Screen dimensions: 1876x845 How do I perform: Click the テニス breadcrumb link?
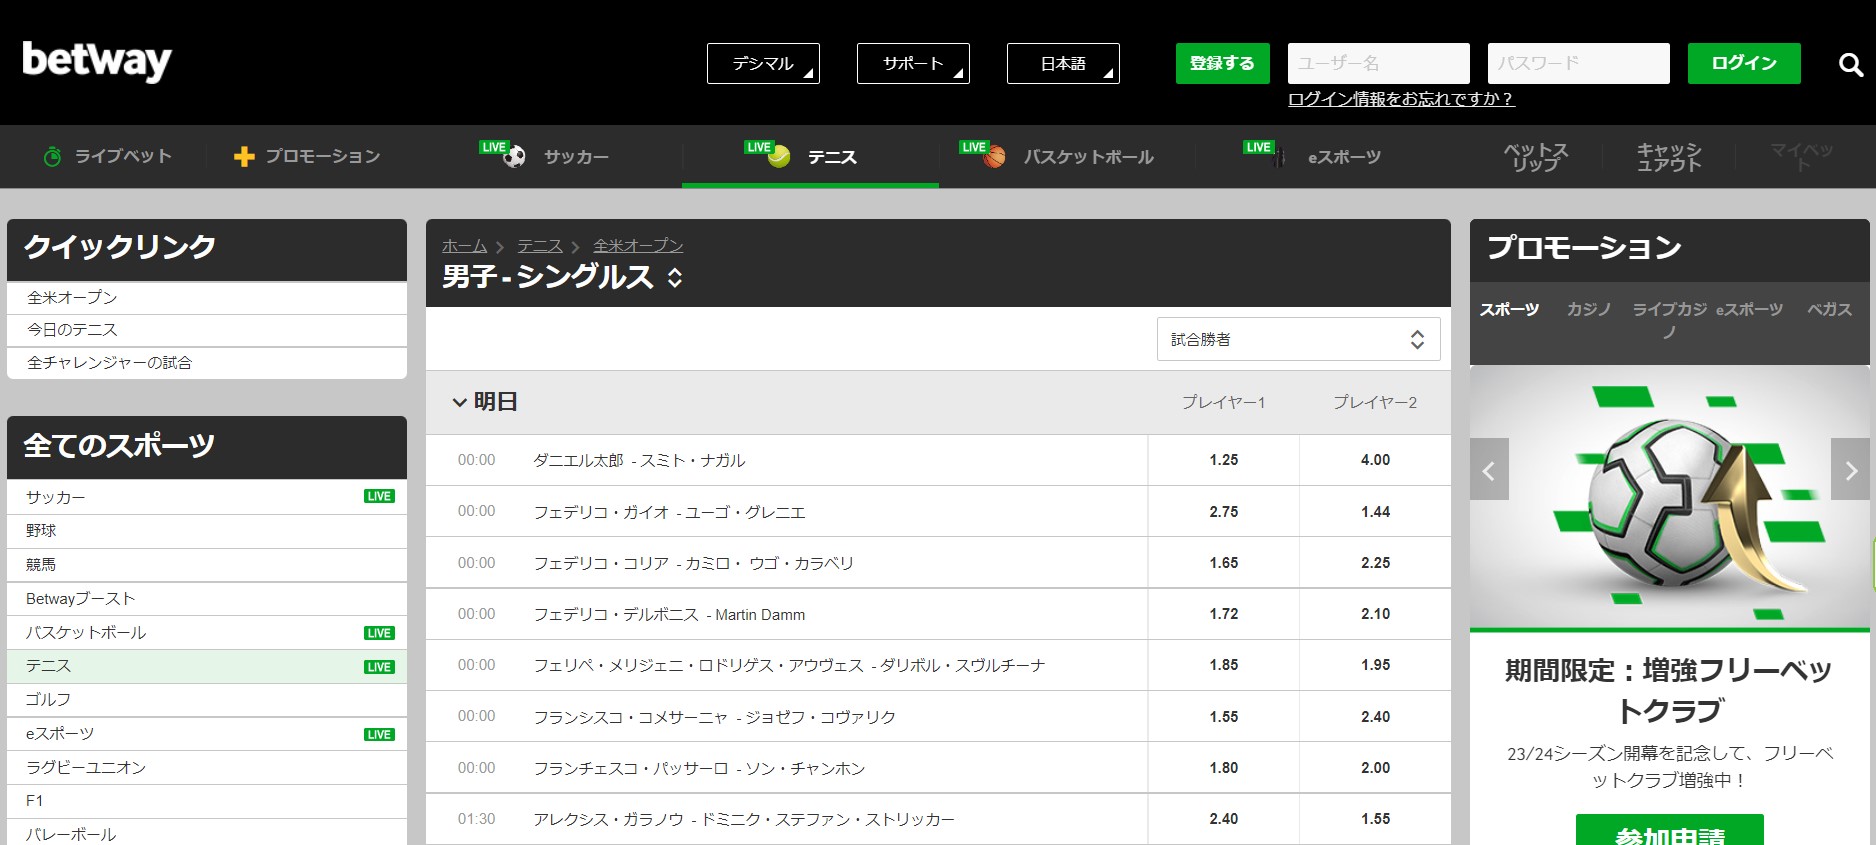540,245
